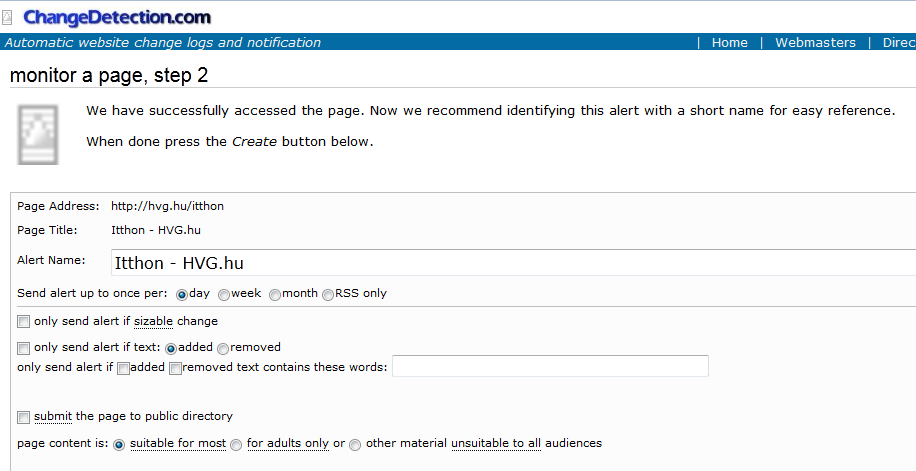Select the month alert frequency
The image size is (916, 471).
[x=275, y=295]
